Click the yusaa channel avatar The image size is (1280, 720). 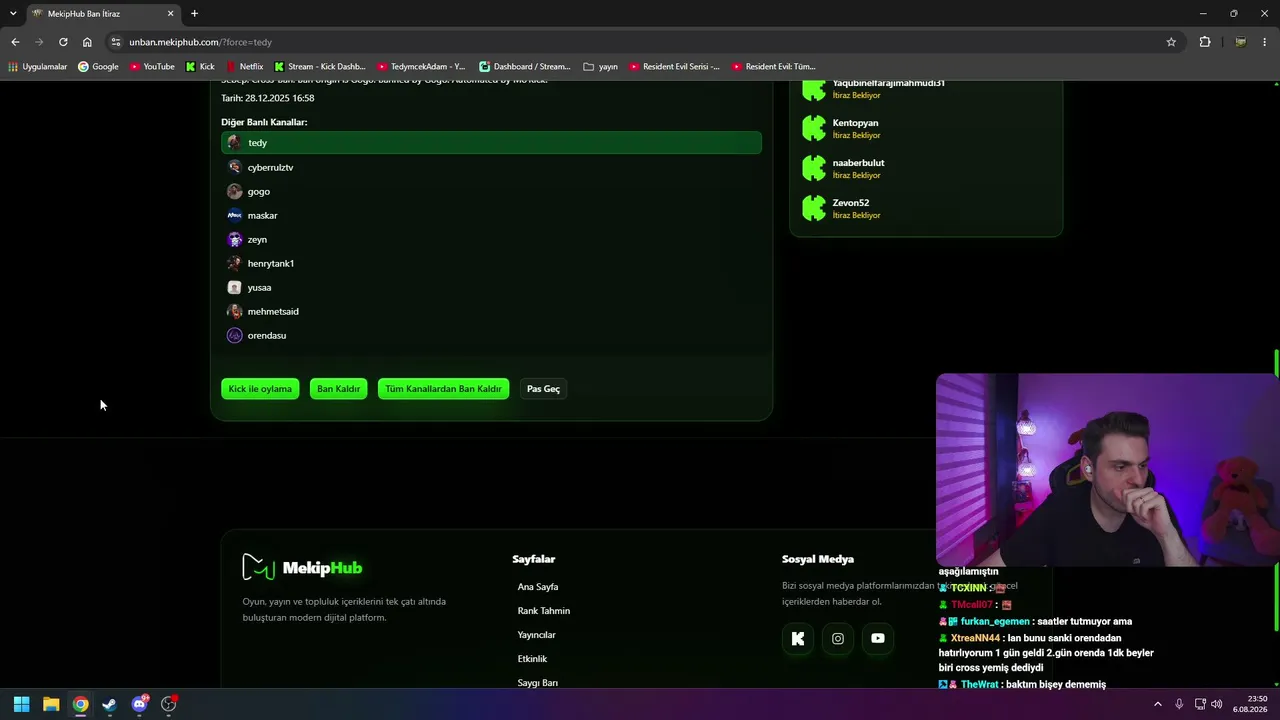[234, 287]
